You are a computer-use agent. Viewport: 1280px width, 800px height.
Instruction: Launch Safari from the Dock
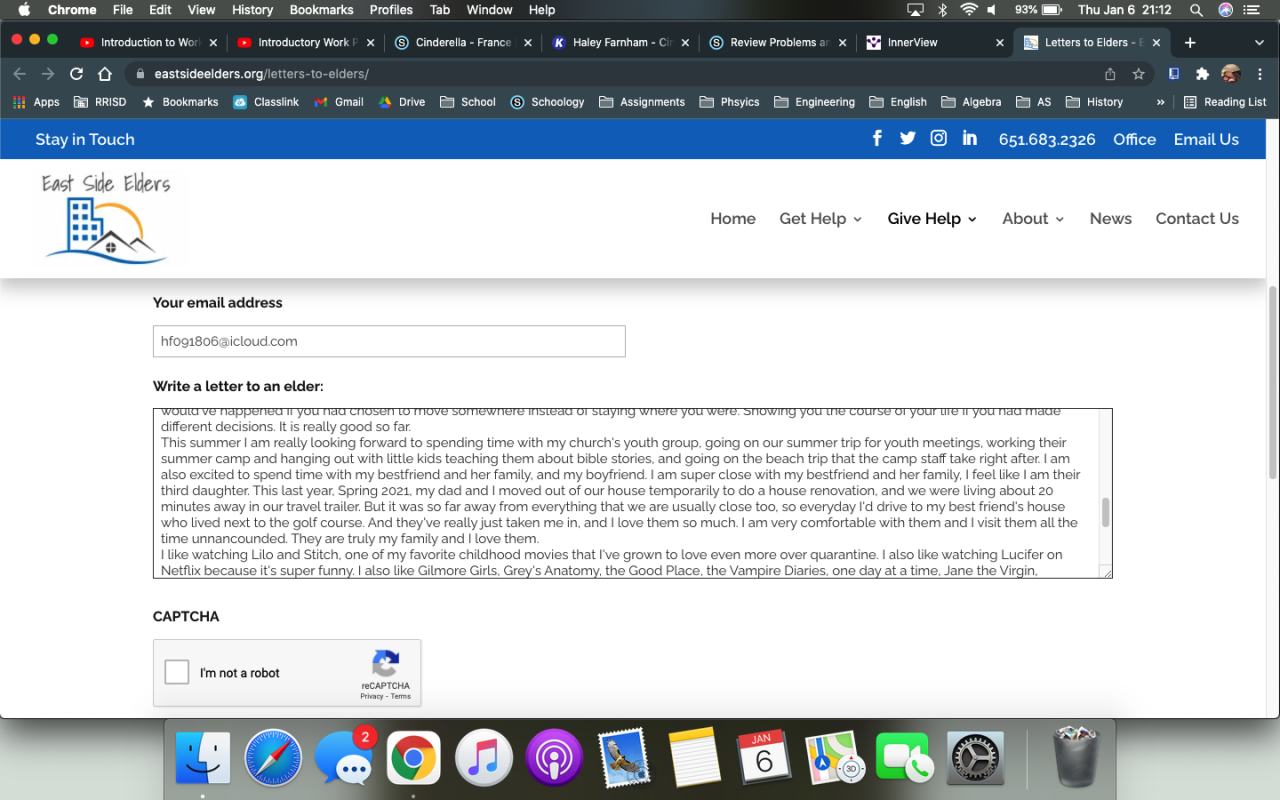pos(273,757)
